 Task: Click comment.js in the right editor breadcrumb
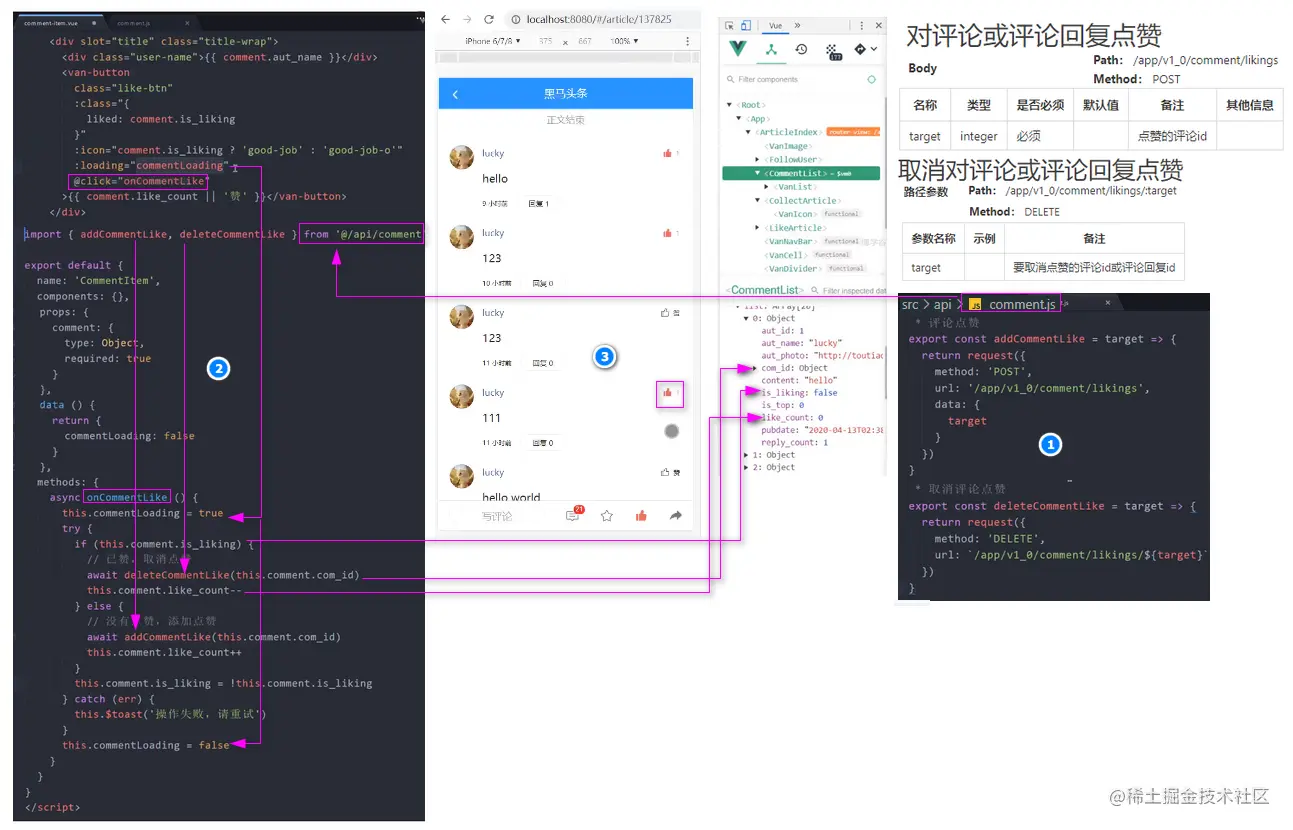click(x=1022, y=304)
